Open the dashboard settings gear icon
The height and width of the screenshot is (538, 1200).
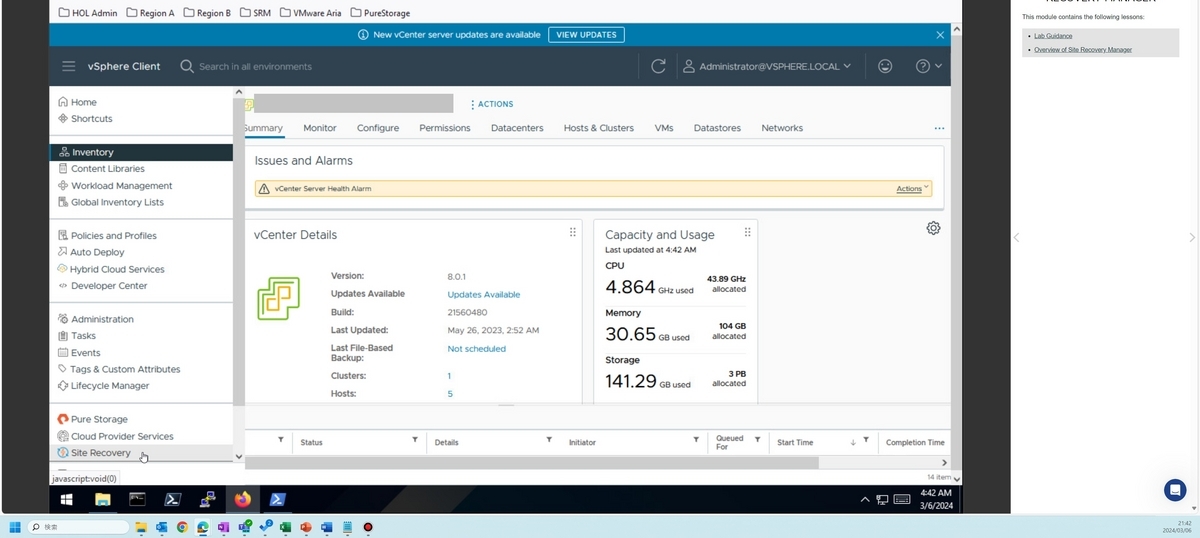(x=933, y=228)
